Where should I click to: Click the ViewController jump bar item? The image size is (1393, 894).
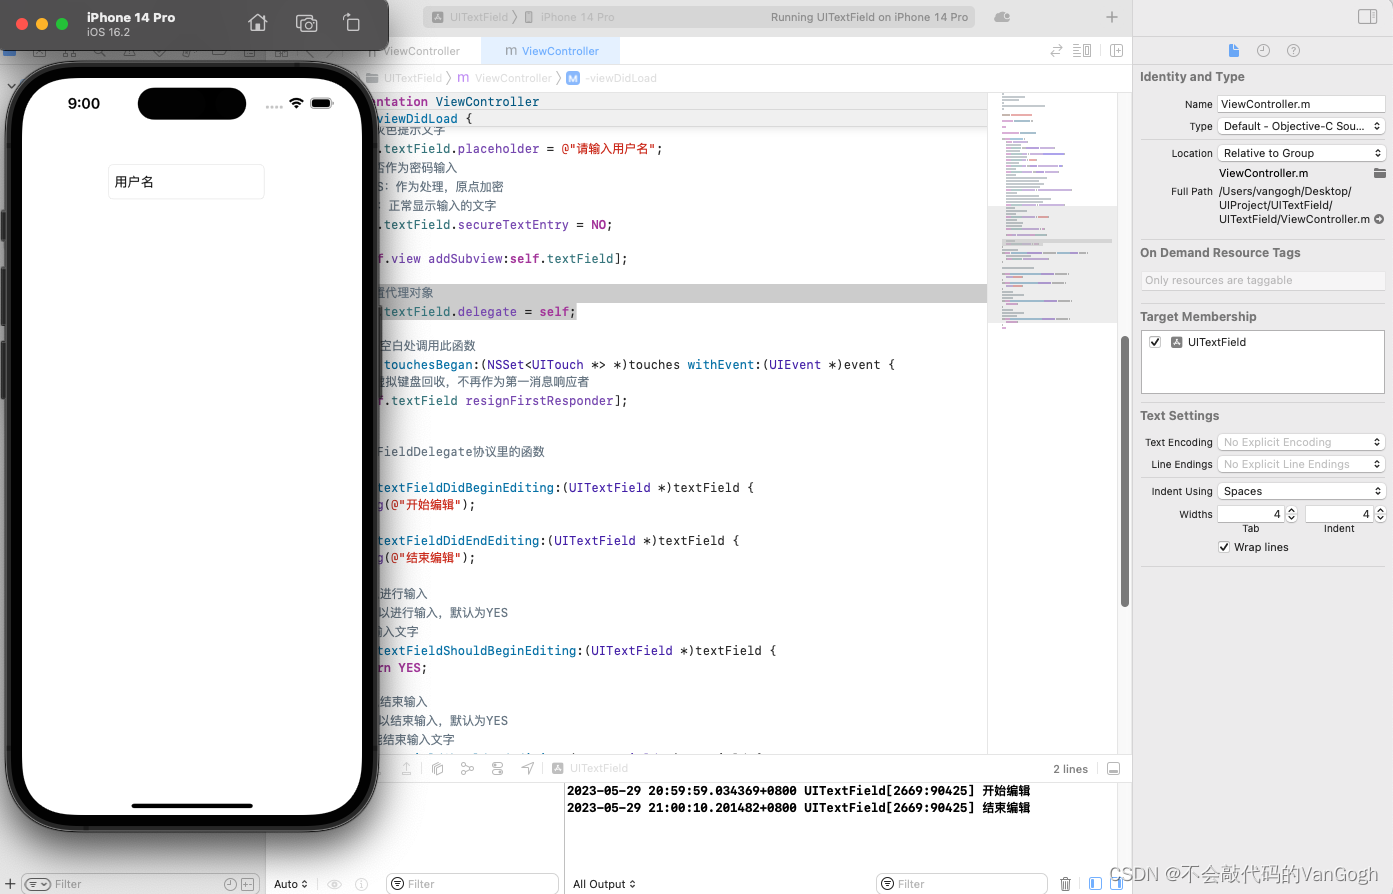[x=505, y=78]
